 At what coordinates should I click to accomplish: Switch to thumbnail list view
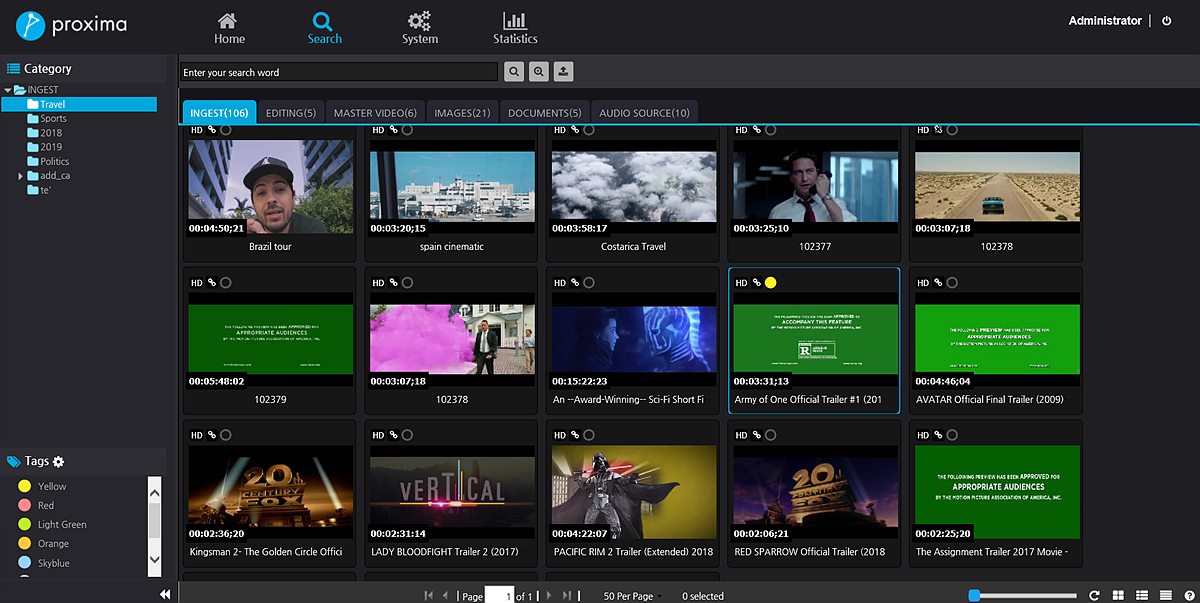tap(1141, 596)
